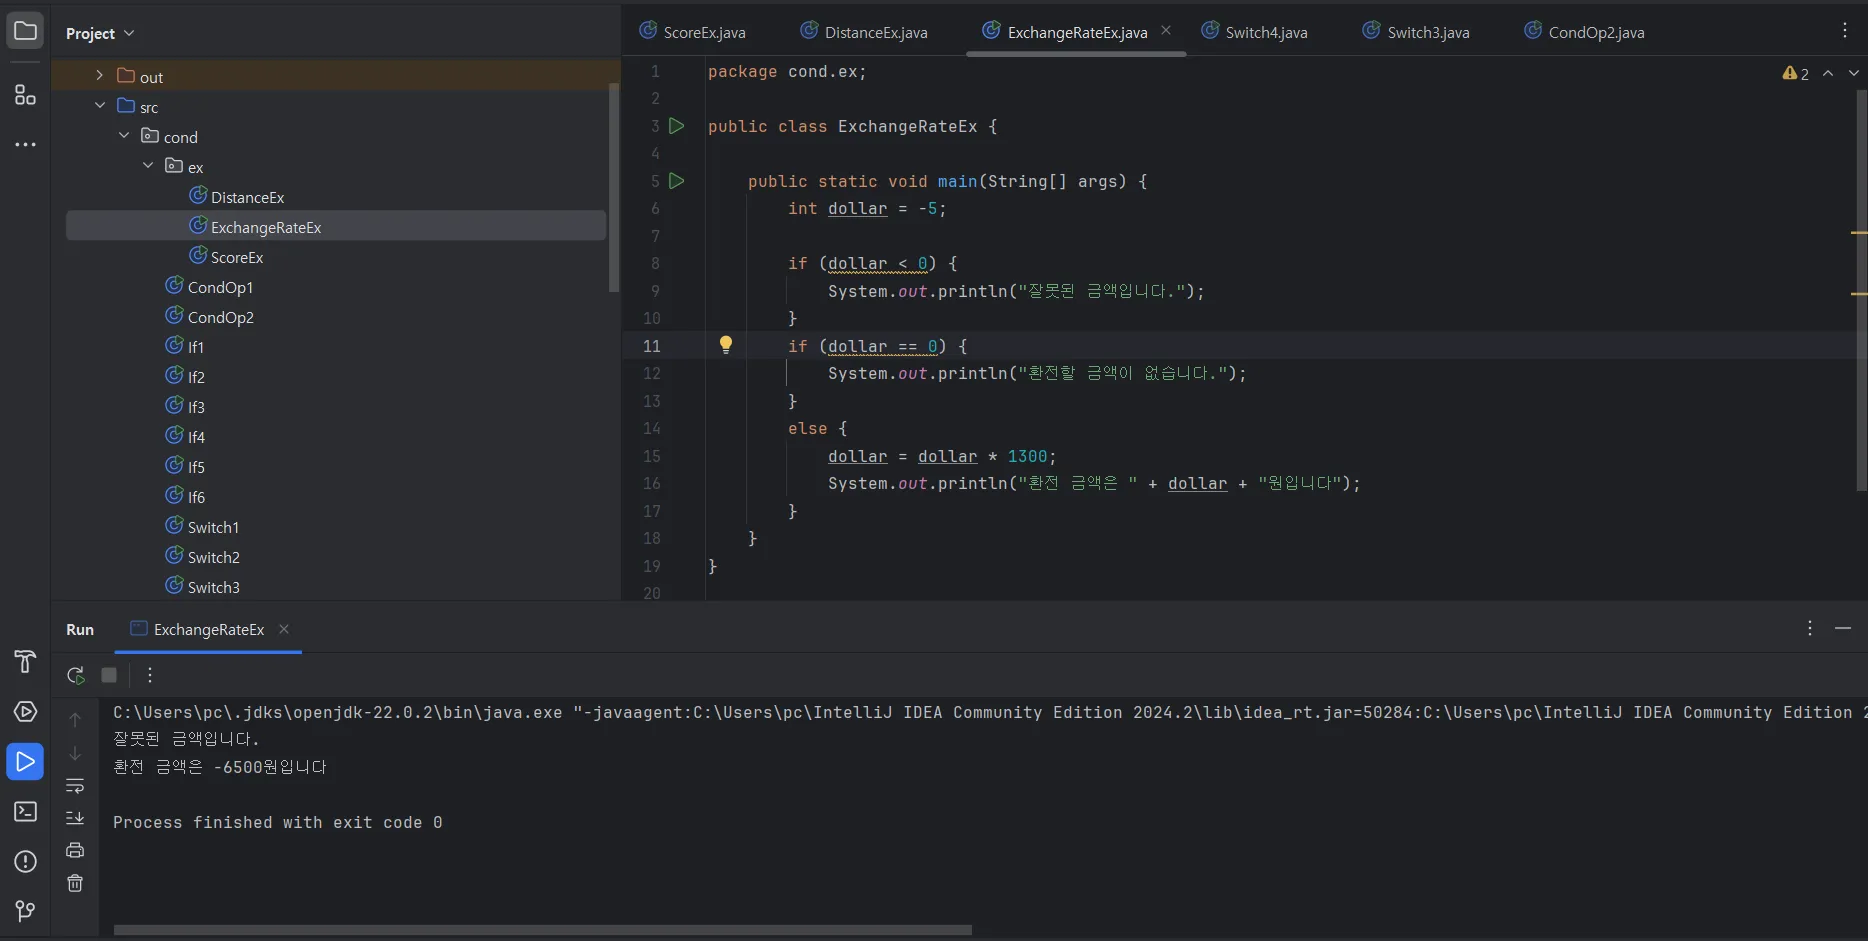This screenshot has width=1868, height=941.
Task: Open the Services tool window icon
Action: tap(25, 711)
